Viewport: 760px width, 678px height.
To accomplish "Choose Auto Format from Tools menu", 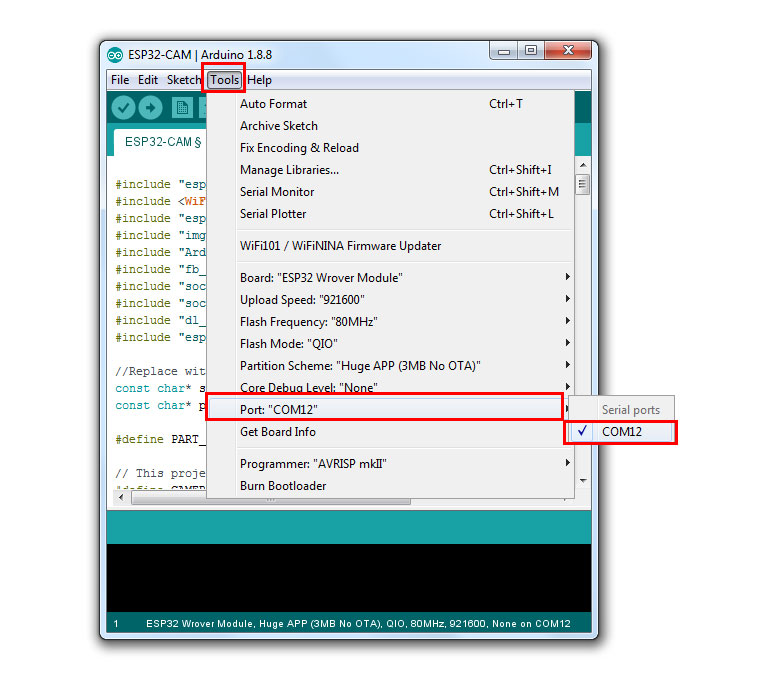I will (390, 104).
